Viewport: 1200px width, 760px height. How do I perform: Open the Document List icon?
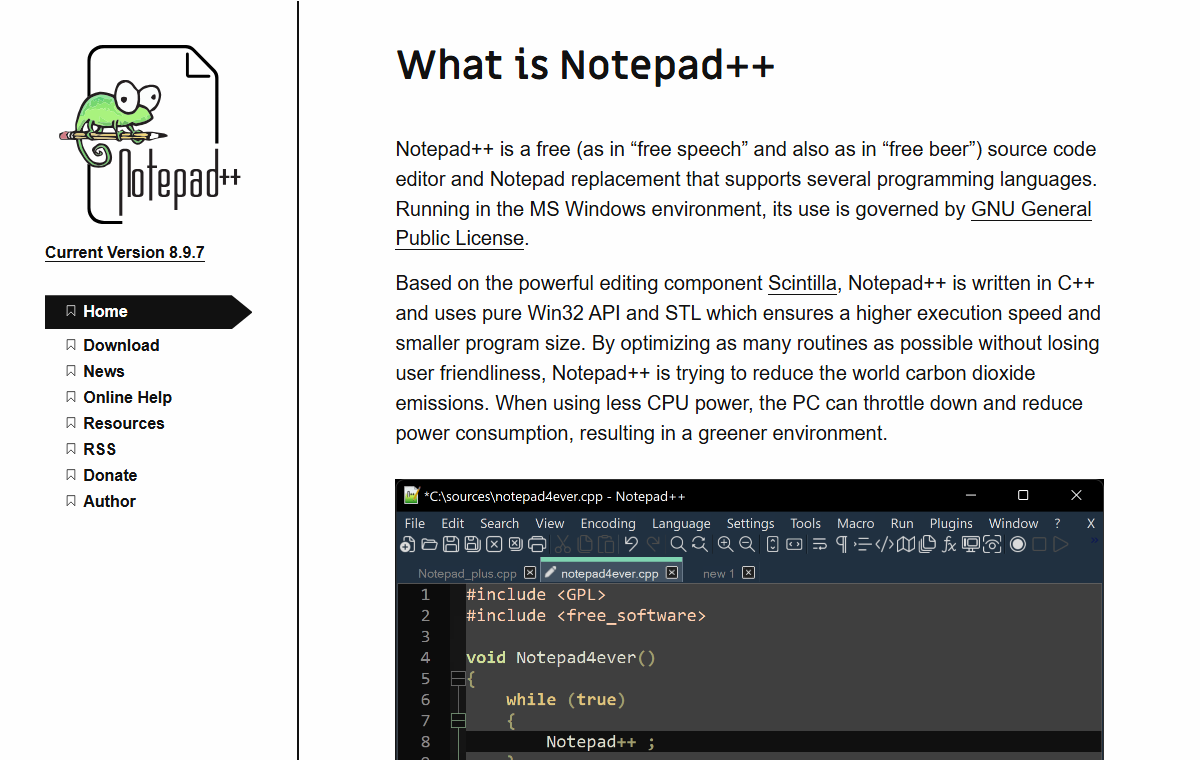click(927, 544)
